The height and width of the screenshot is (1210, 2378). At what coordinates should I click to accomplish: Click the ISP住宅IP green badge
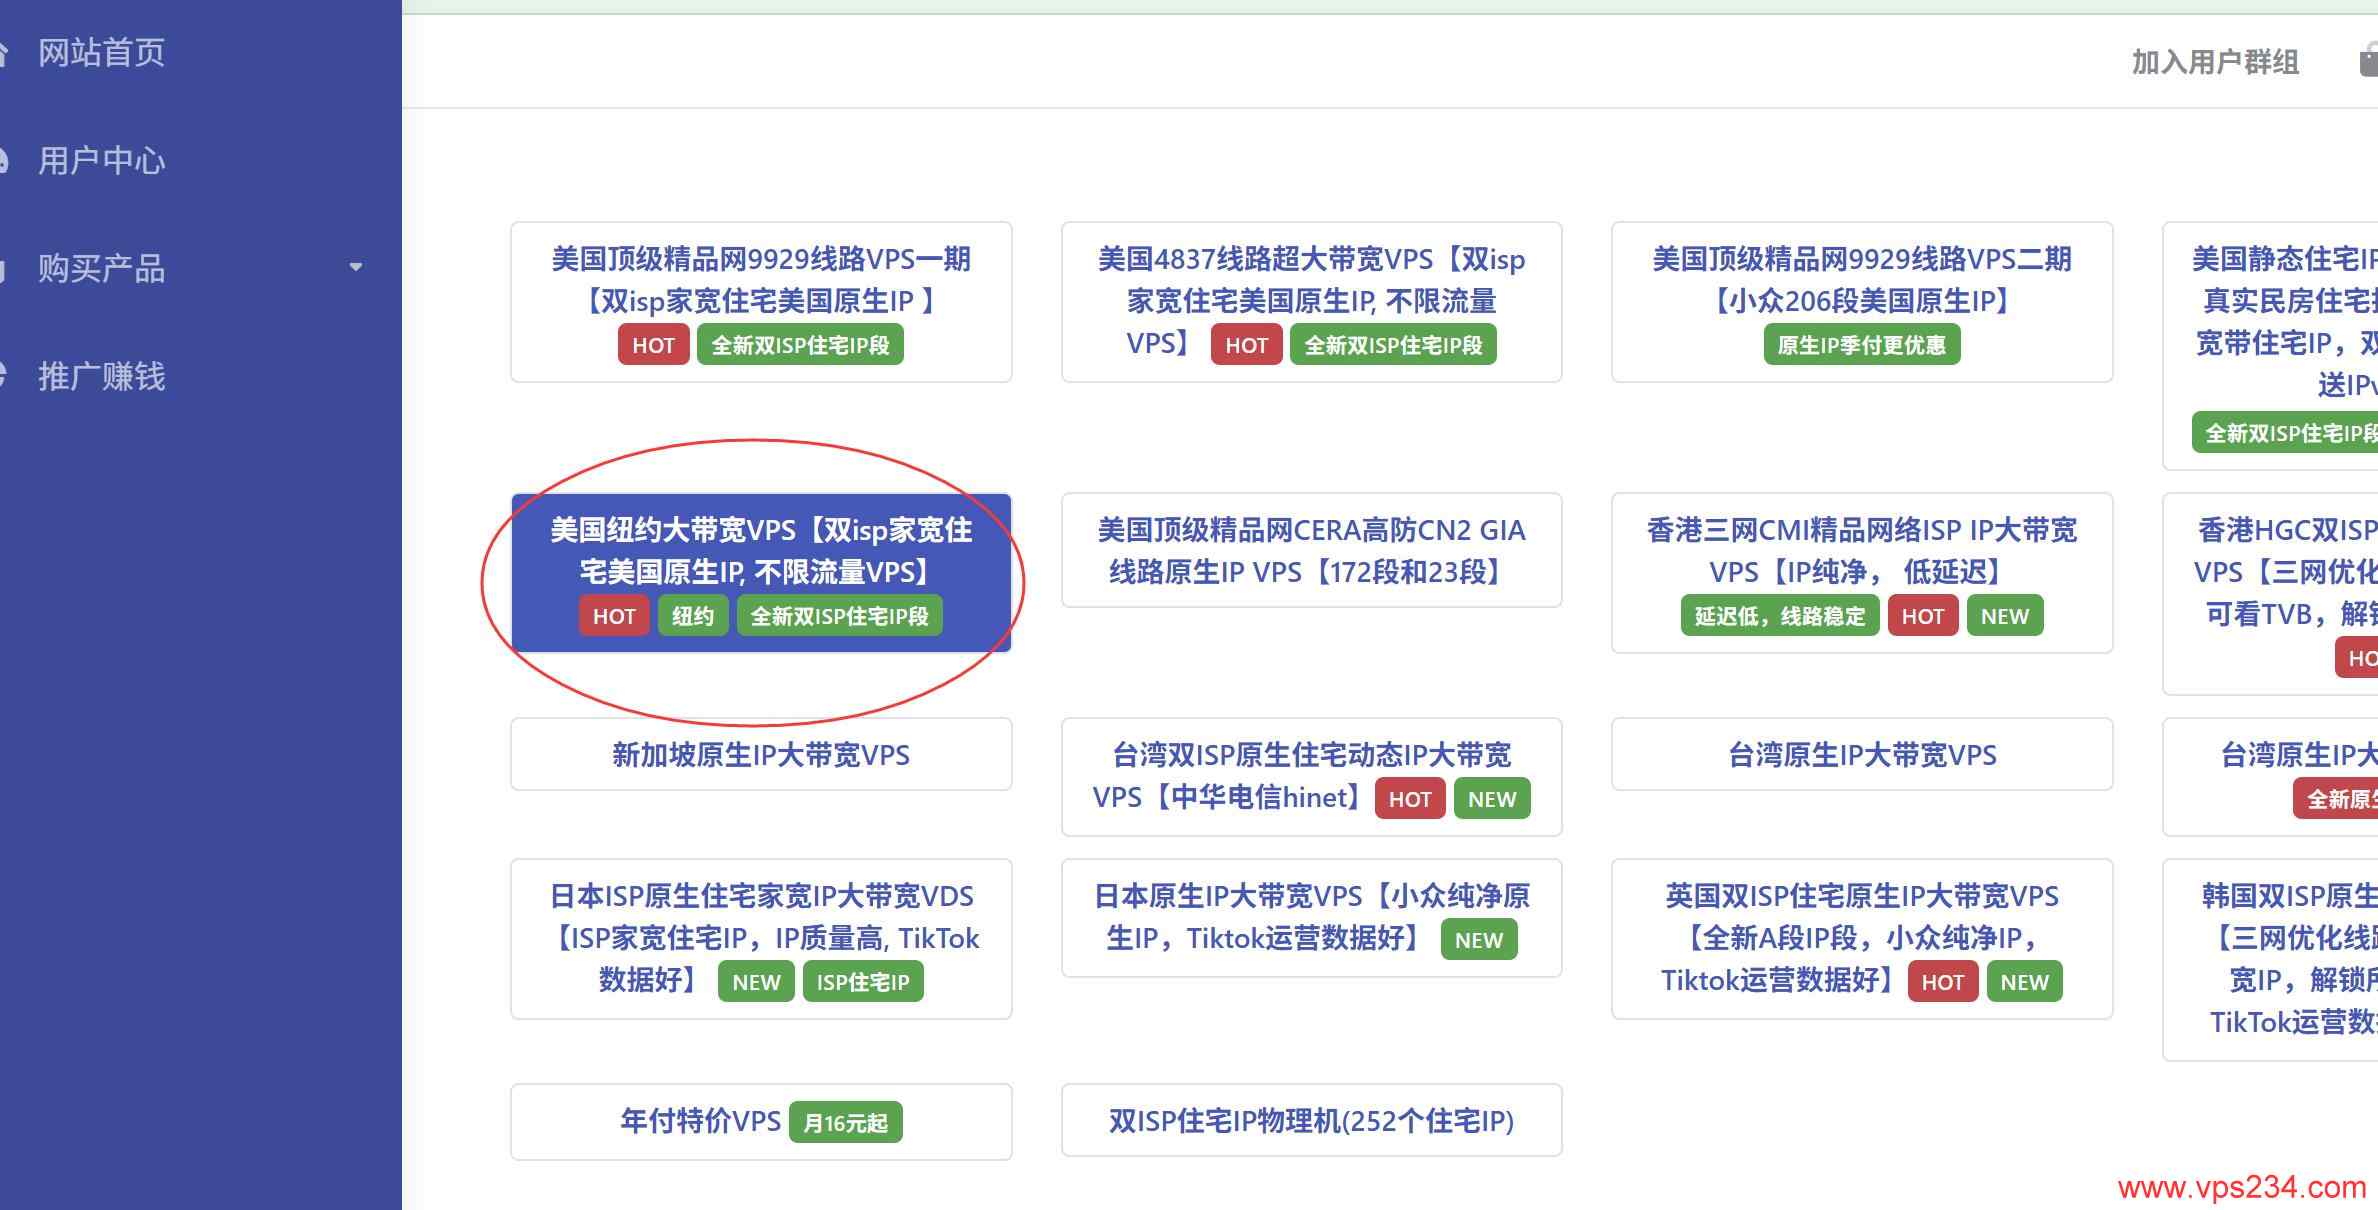click(x=863, y=981)
